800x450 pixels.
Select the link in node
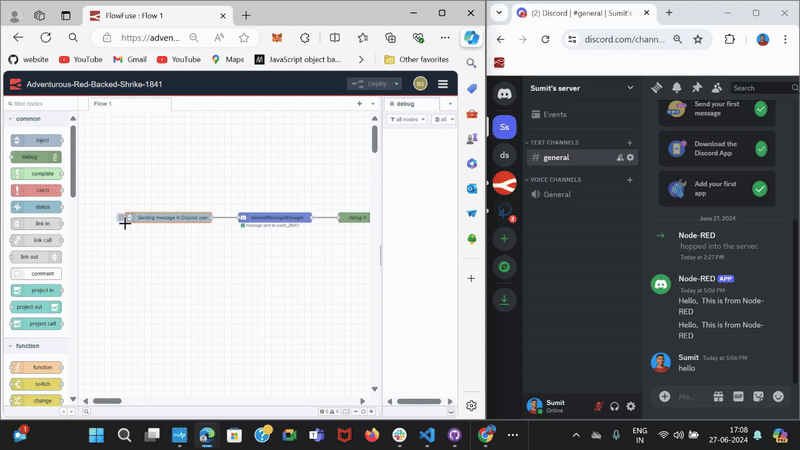click(x=37, y=223)
